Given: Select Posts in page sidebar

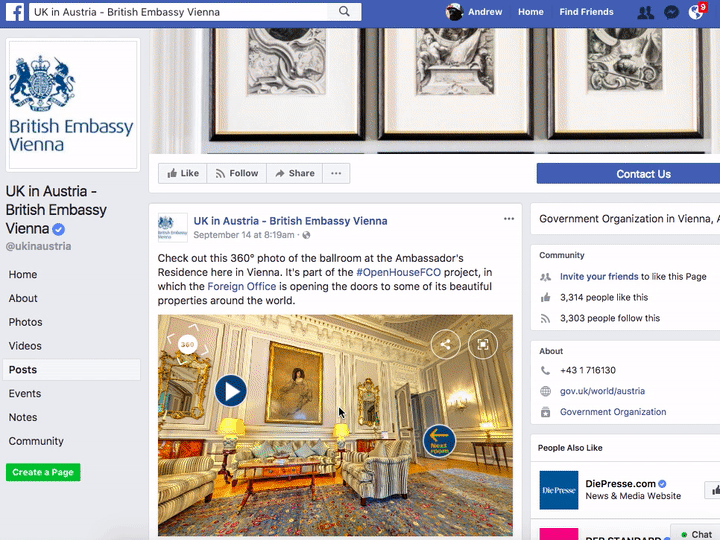Looking at the screenshot, I should (71, 370).
